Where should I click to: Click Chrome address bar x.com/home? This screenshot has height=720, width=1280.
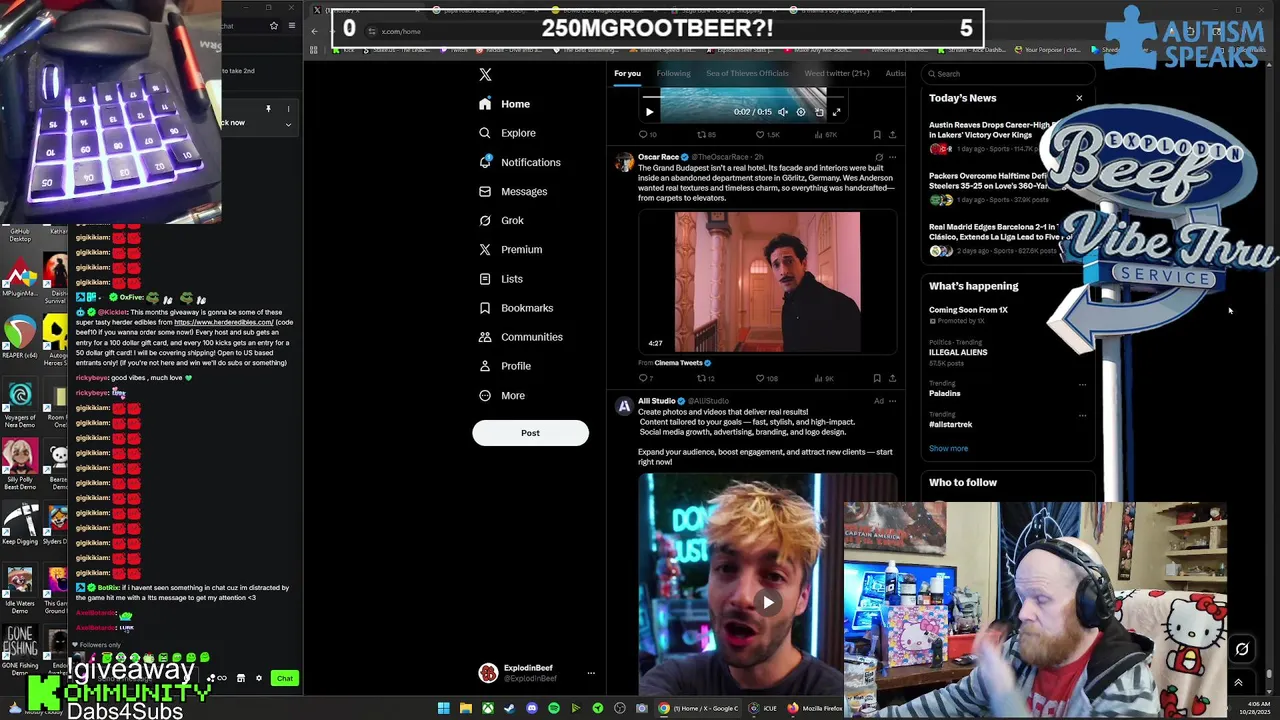pos(401,31)
